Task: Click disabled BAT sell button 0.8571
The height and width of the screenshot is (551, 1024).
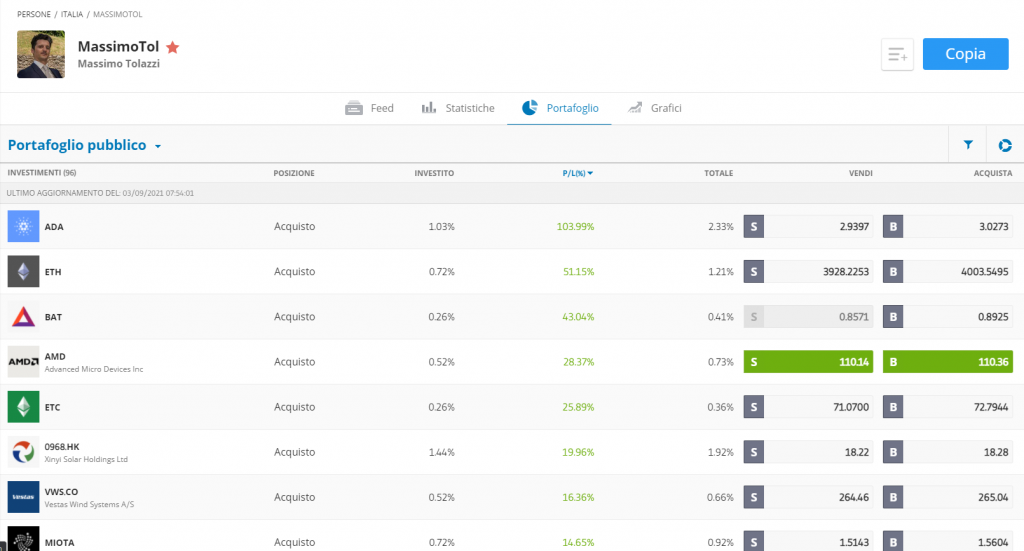Action: 808,317
